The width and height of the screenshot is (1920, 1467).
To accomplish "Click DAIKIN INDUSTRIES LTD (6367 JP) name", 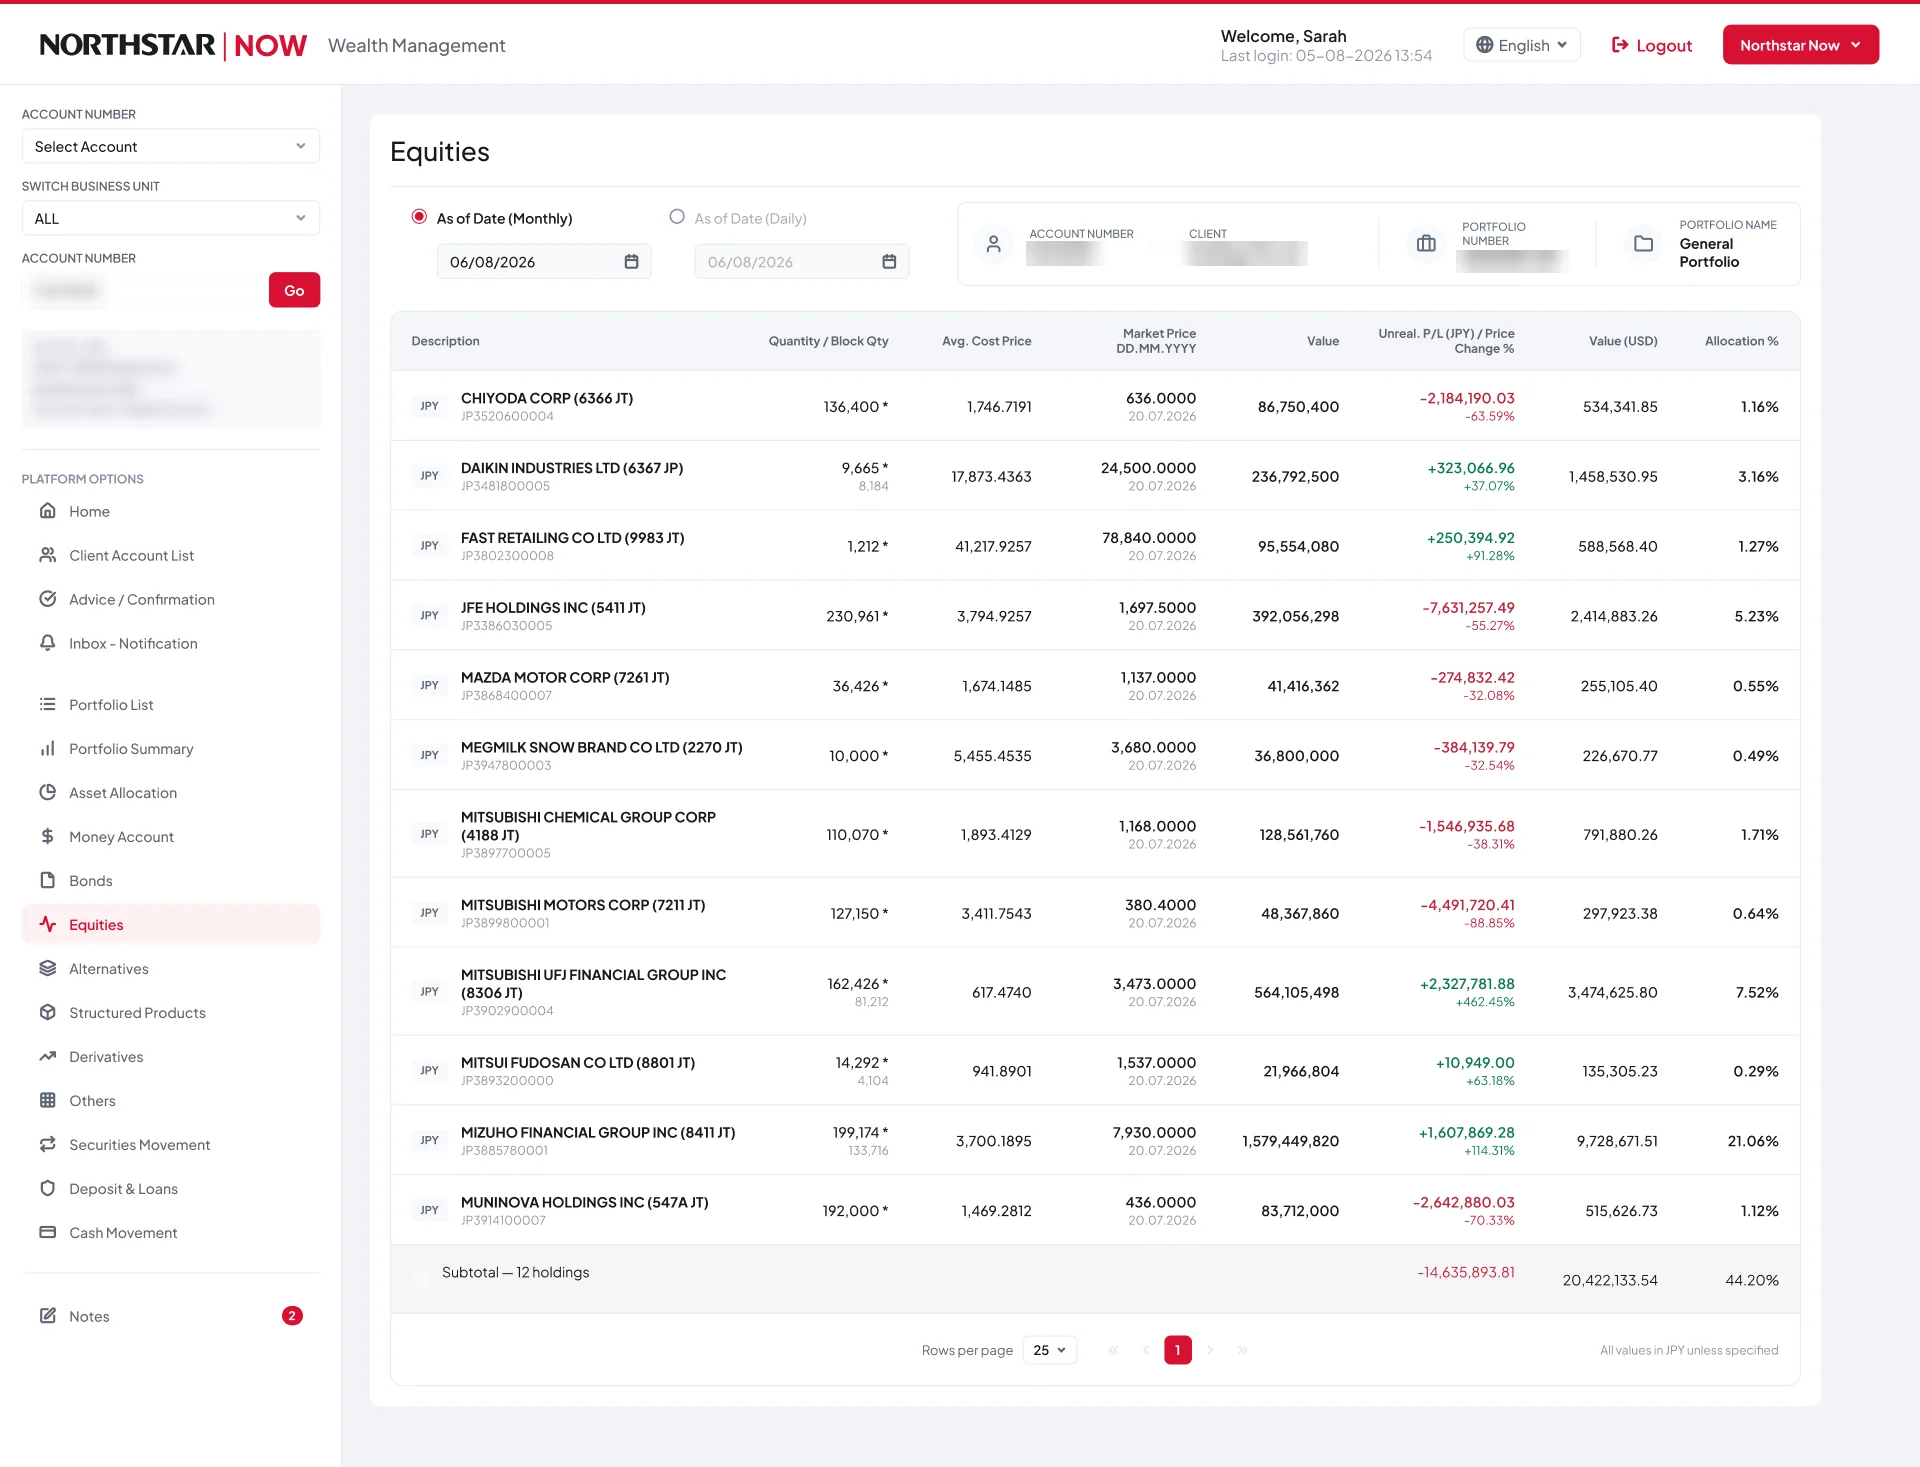I will 572,468.
